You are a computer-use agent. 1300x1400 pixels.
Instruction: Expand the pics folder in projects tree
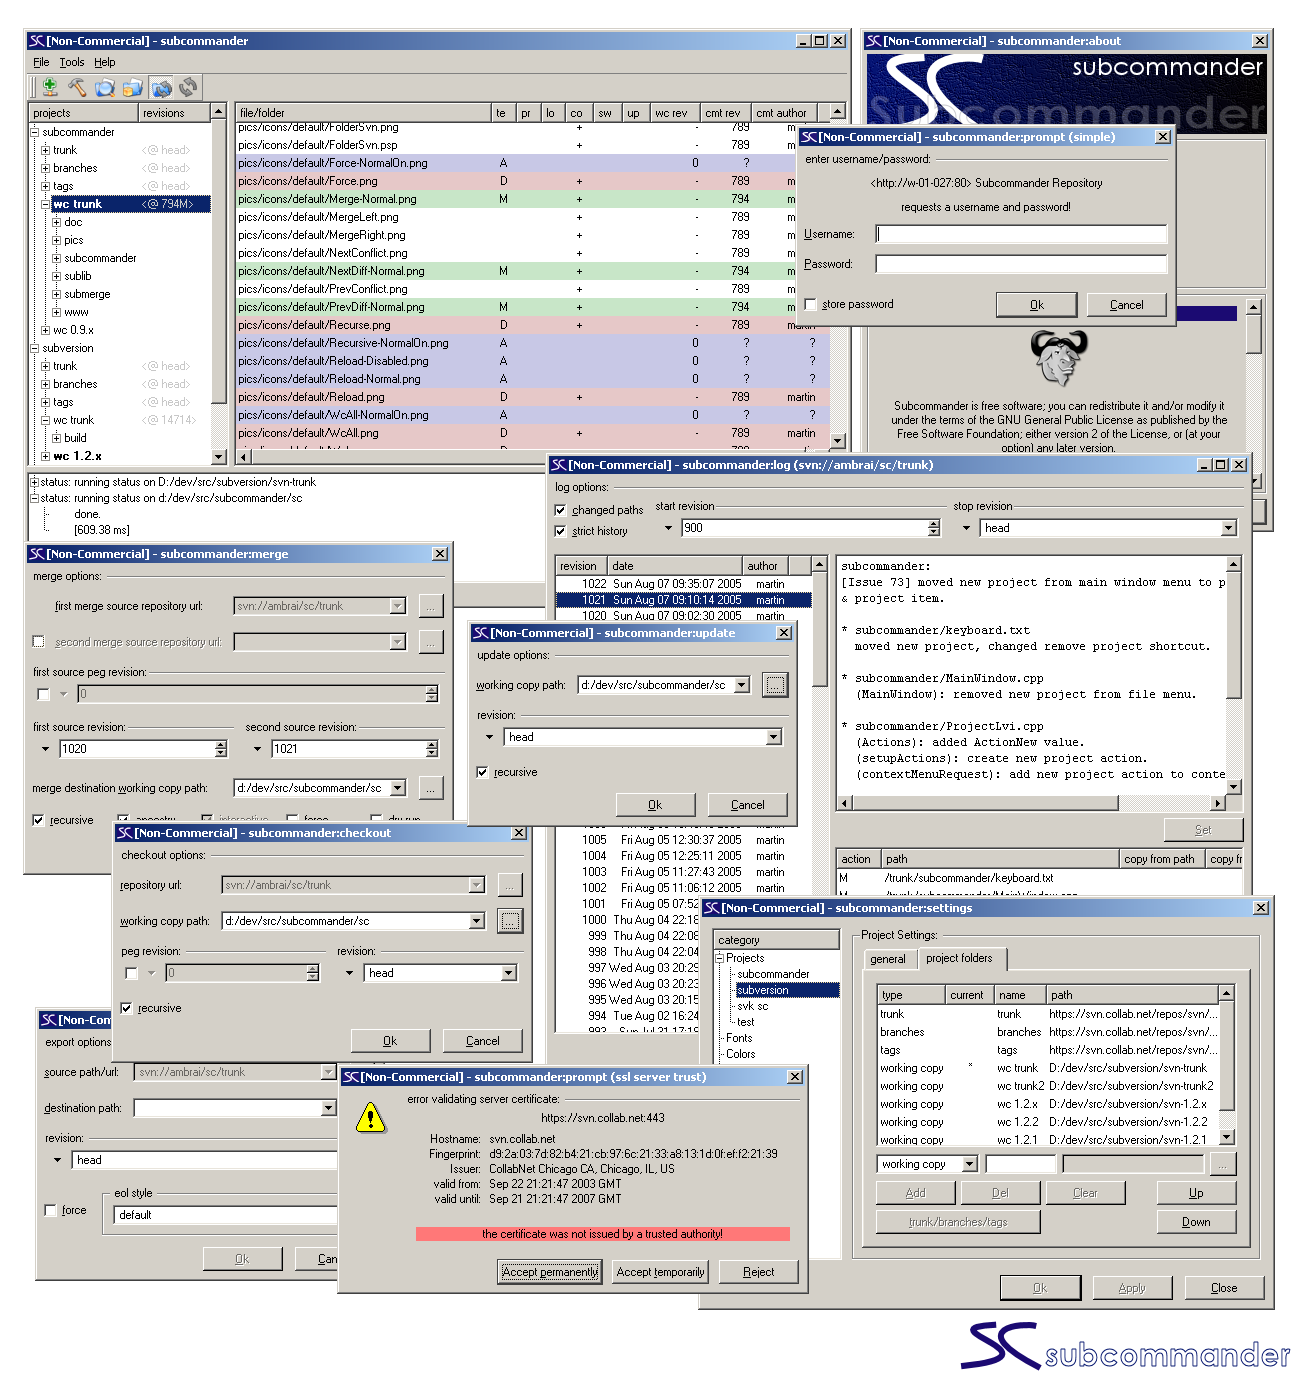click(x=56, y=240)
